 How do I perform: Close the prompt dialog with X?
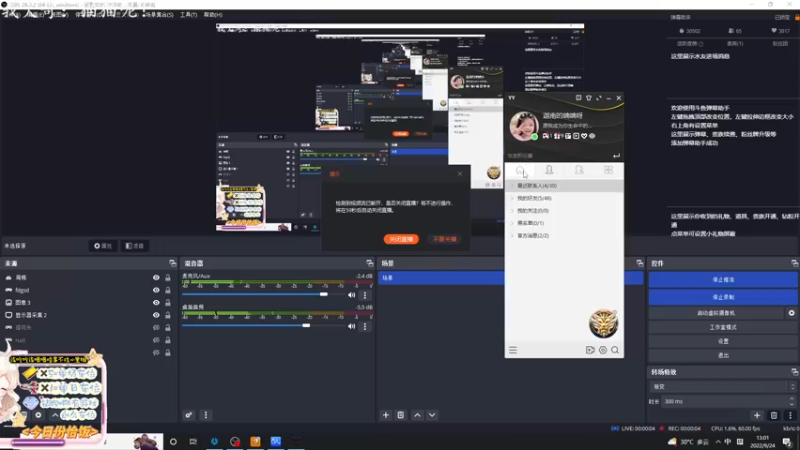(460, 174)
